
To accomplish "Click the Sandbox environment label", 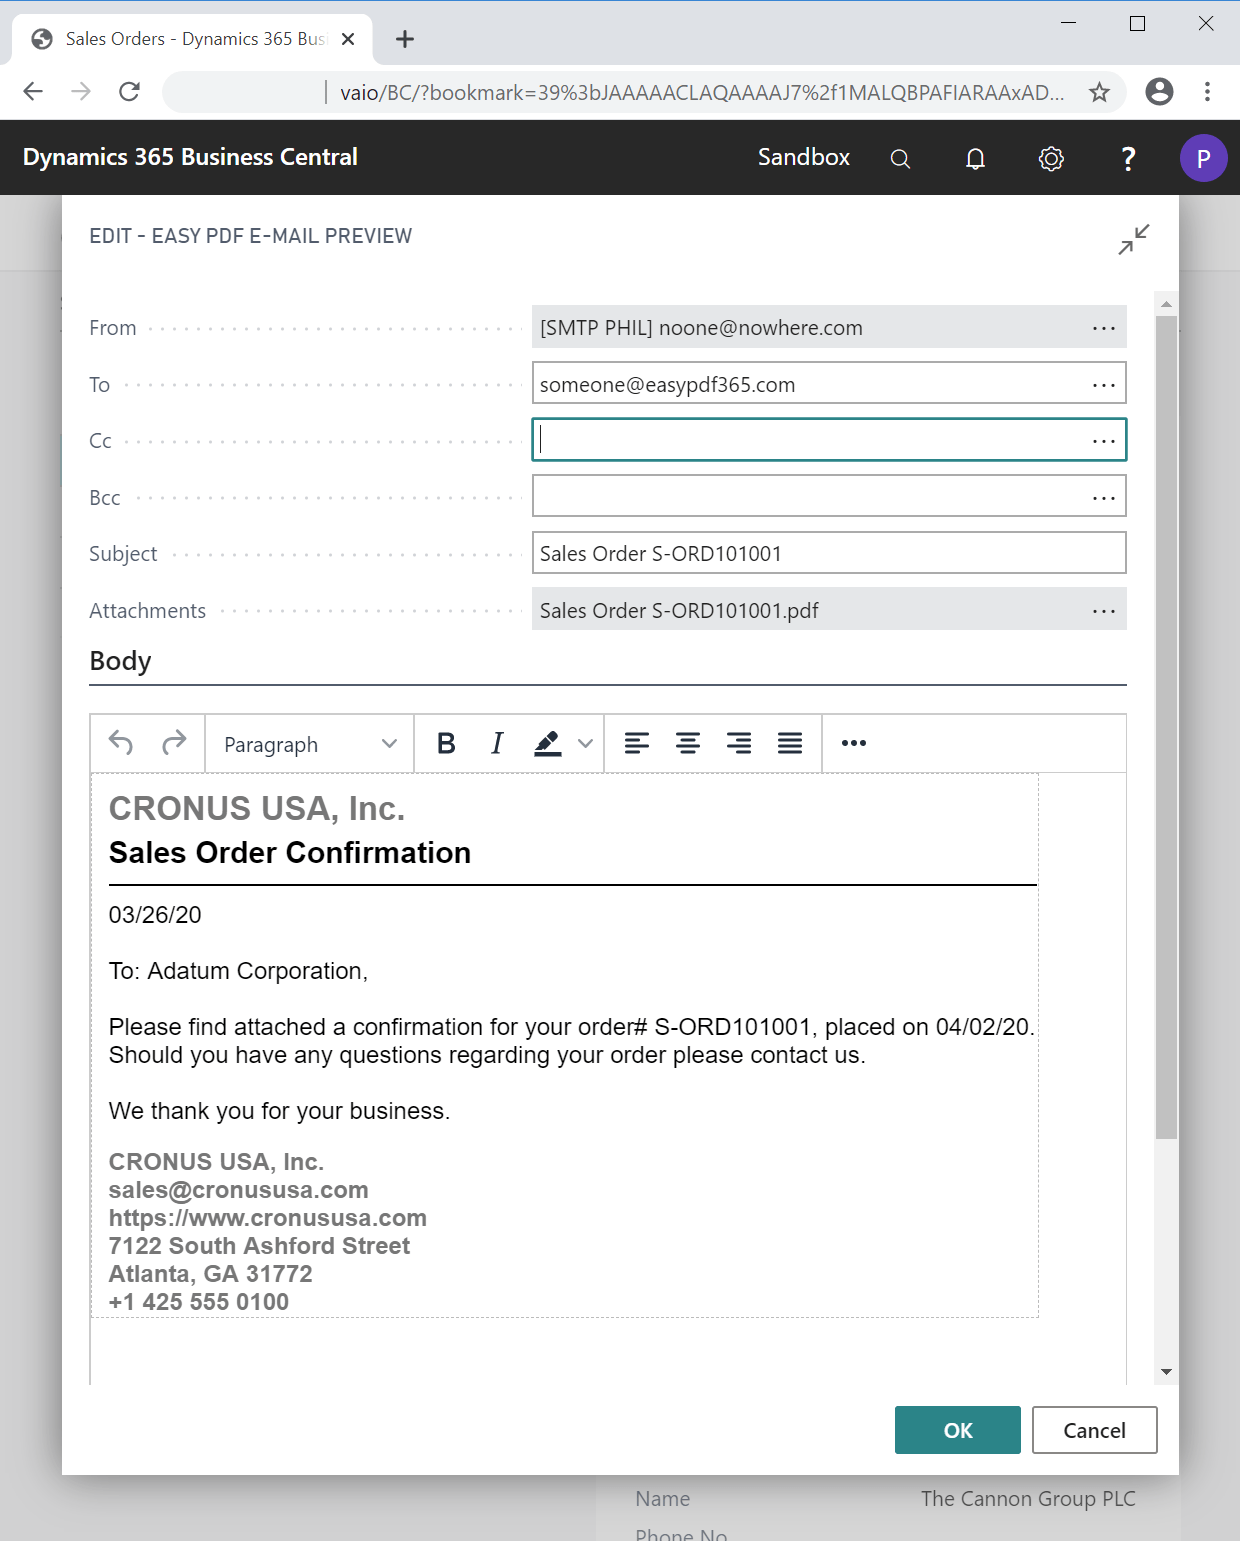I will pyautogui.click(x=803, y=158).
